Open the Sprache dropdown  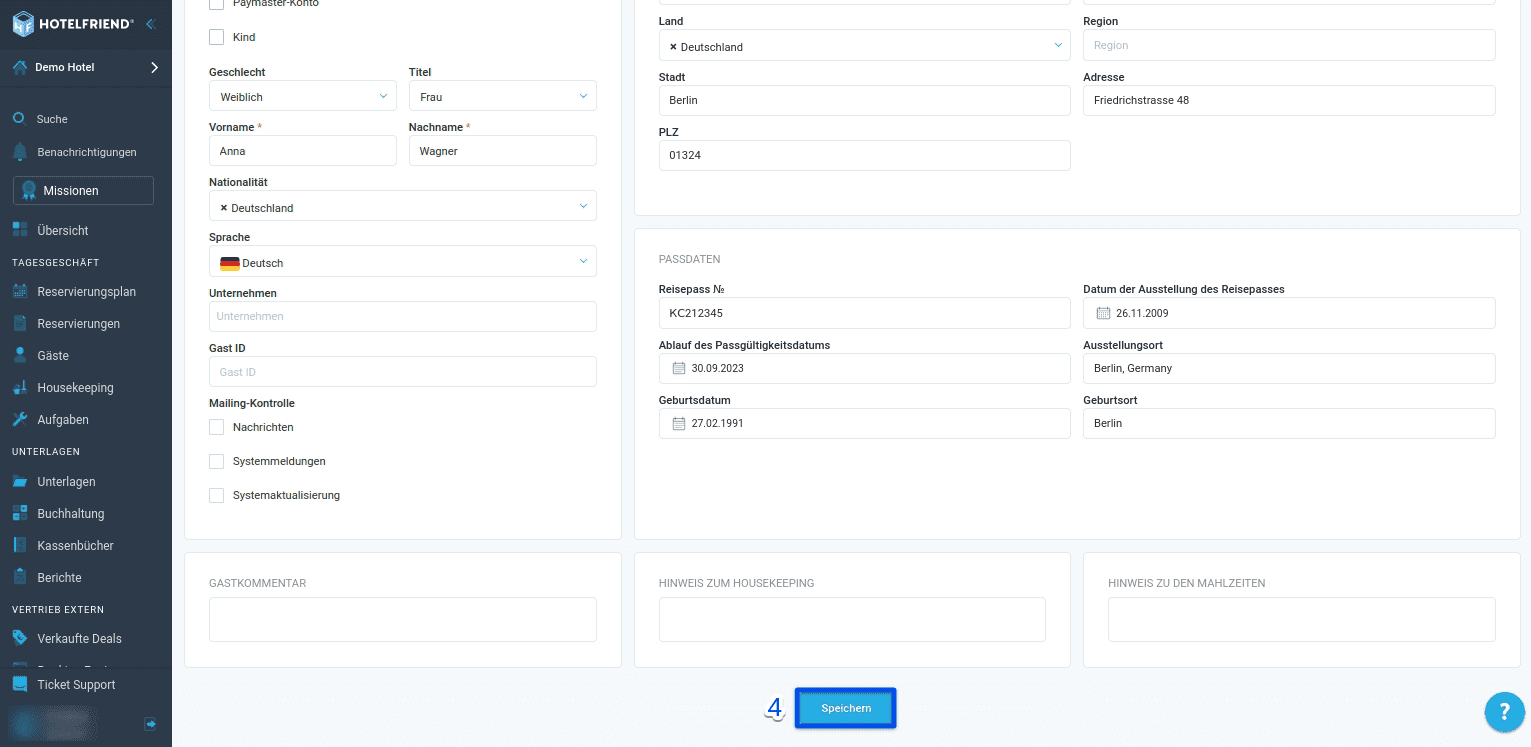(x=403, y=261)
